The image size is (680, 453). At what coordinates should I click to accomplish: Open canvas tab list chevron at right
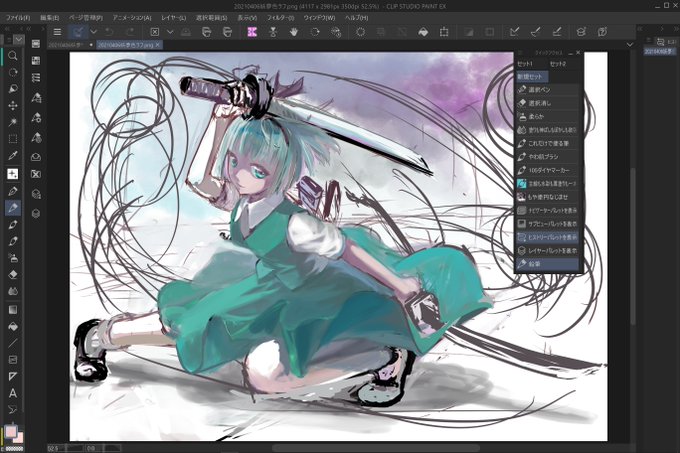click(x=630, y=45)
